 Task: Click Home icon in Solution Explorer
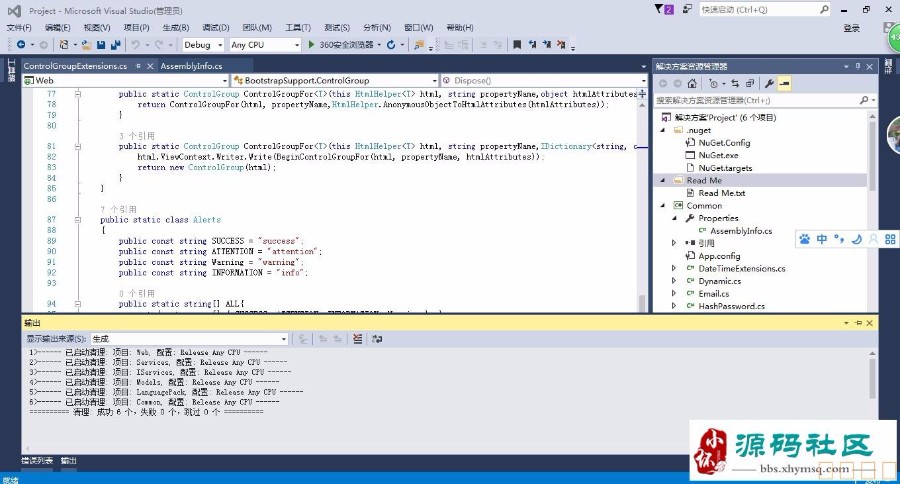pos(692,83)
